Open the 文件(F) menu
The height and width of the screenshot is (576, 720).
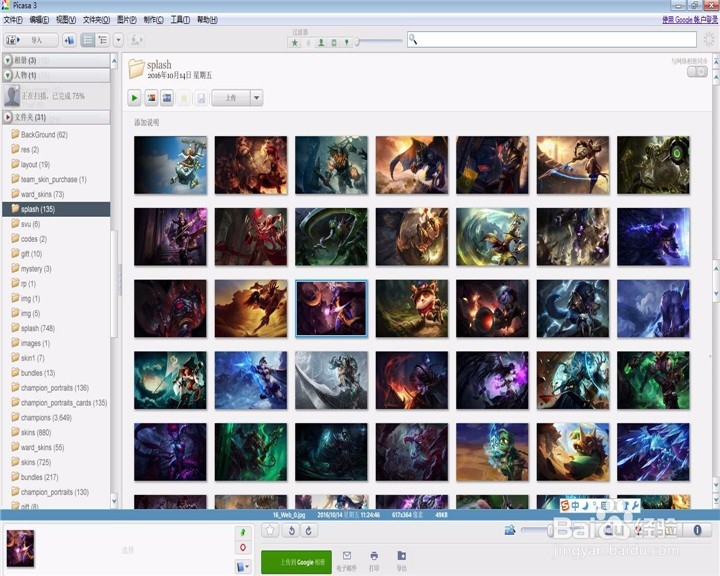click(13, 20)
